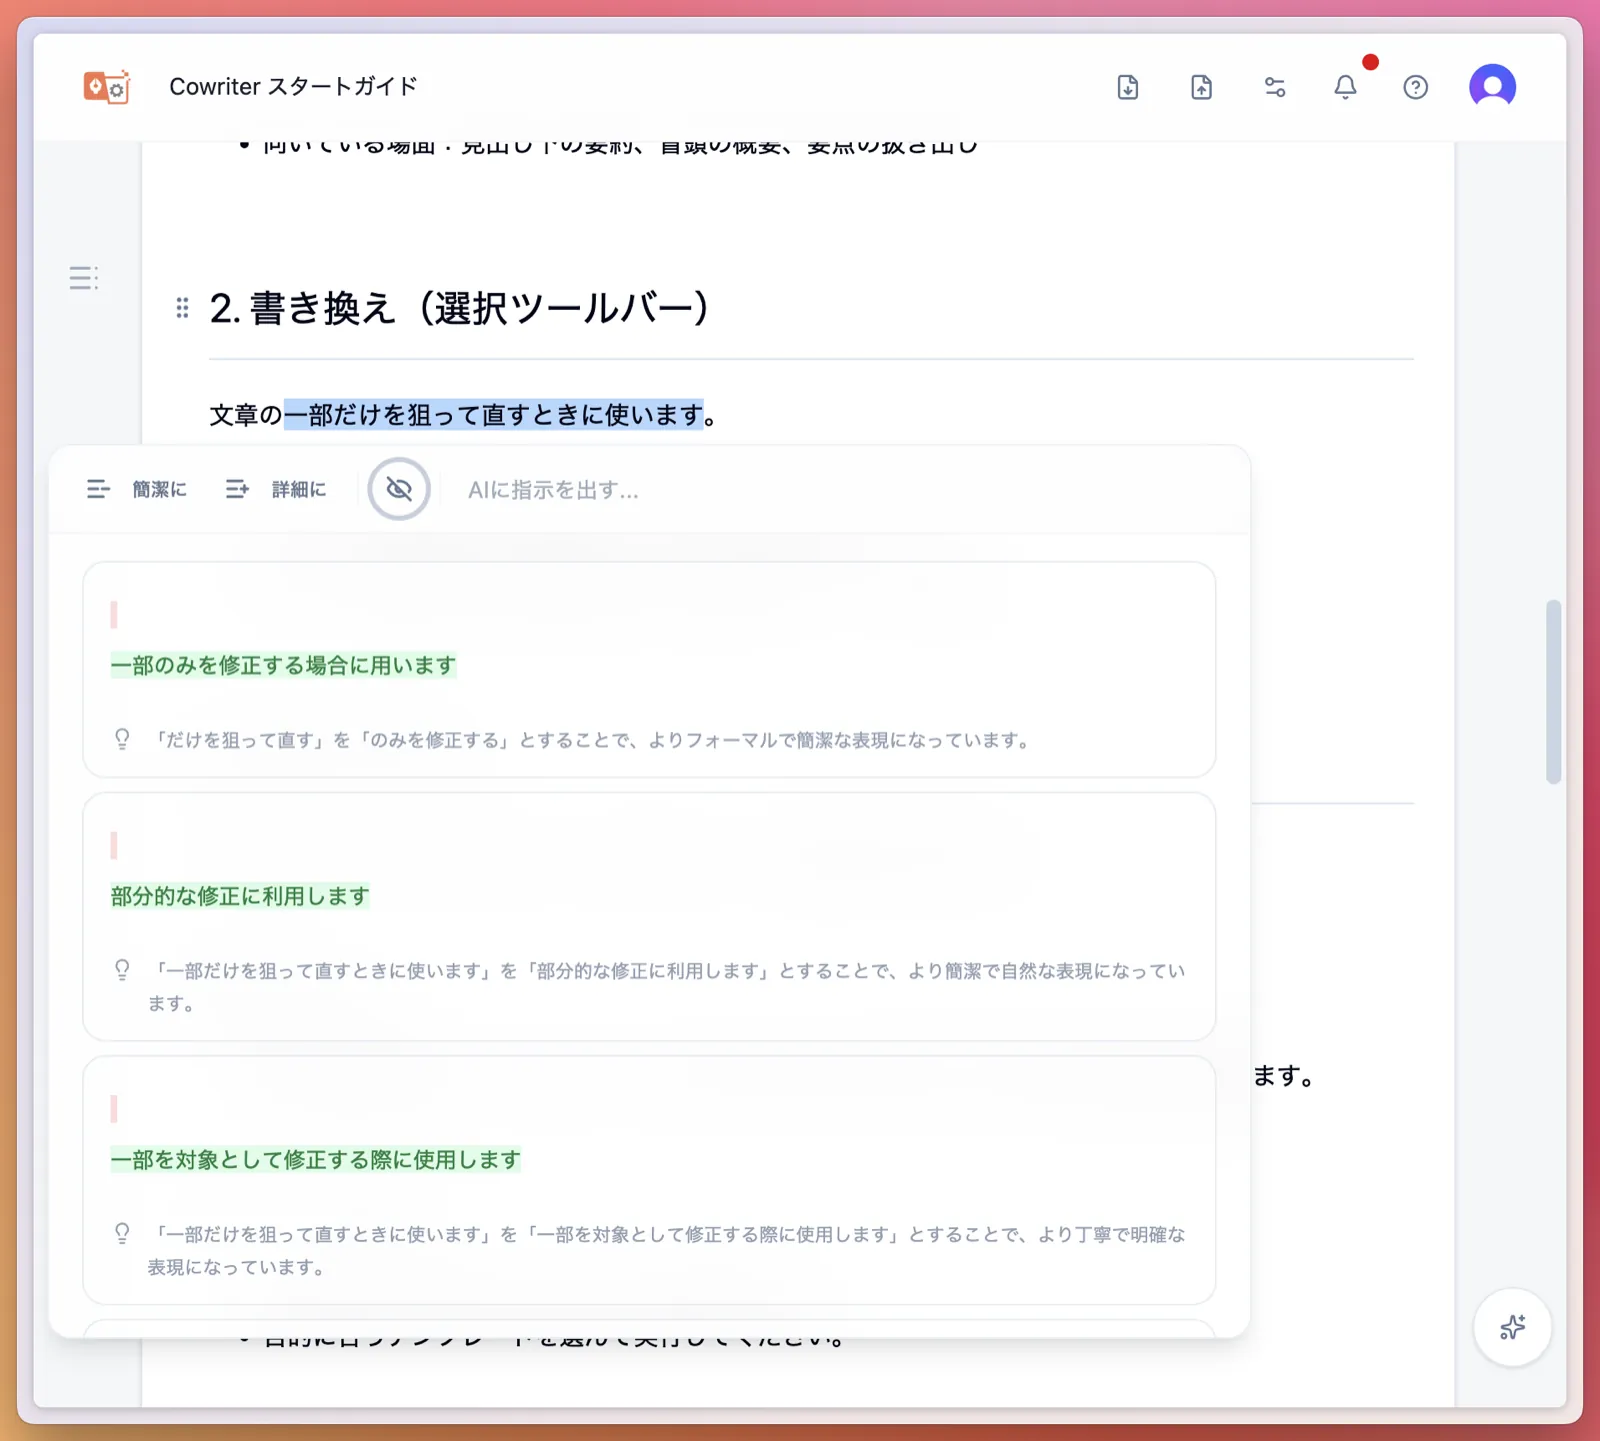Open the AI sparkle assistant button
1600x1441 pixels.
coord(1511,1327)
